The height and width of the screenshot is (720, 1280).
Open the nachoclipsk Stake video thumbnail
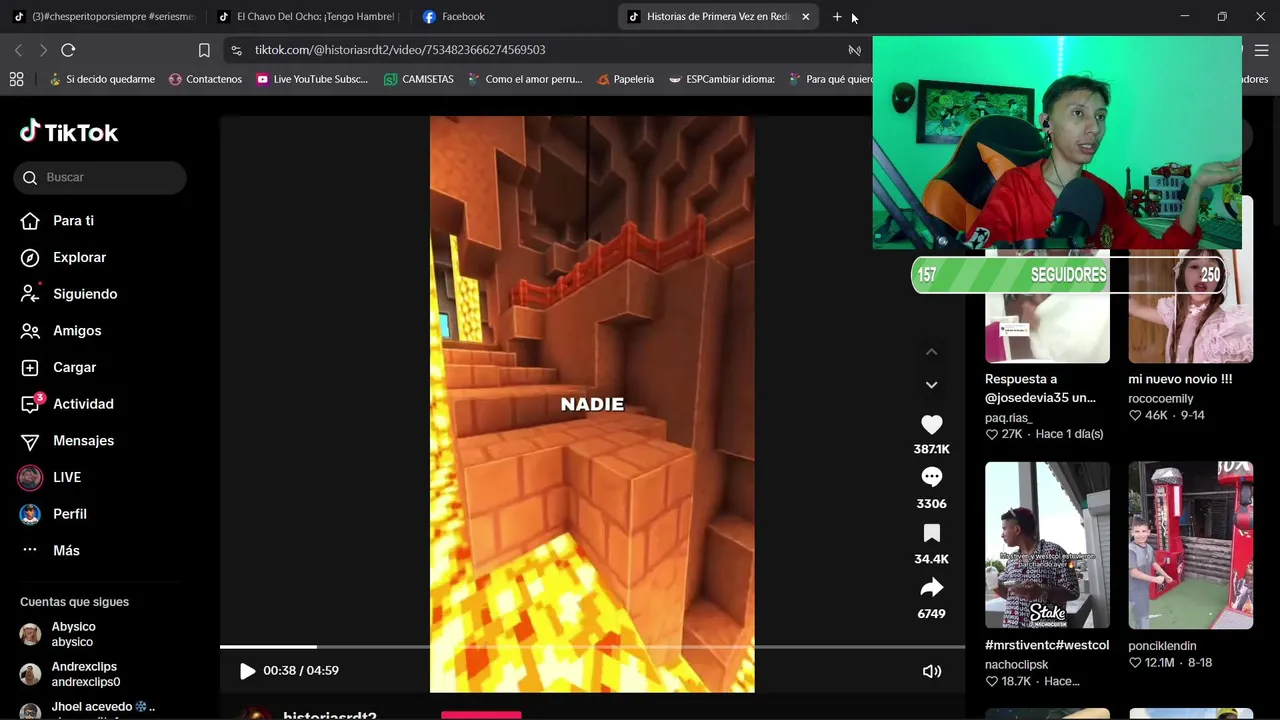coord(1047,545)
